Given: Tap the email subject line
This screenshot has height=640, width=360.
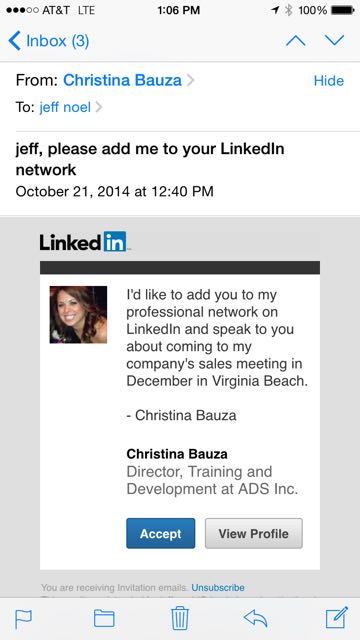Looking at the screenshot, I should coord(150,159).
